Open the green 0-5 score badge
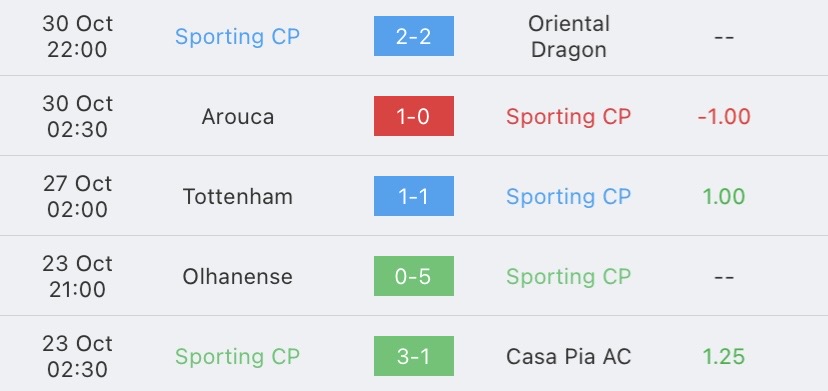The height and width of the screenshot is (391, 828). [x=413, y=276]
